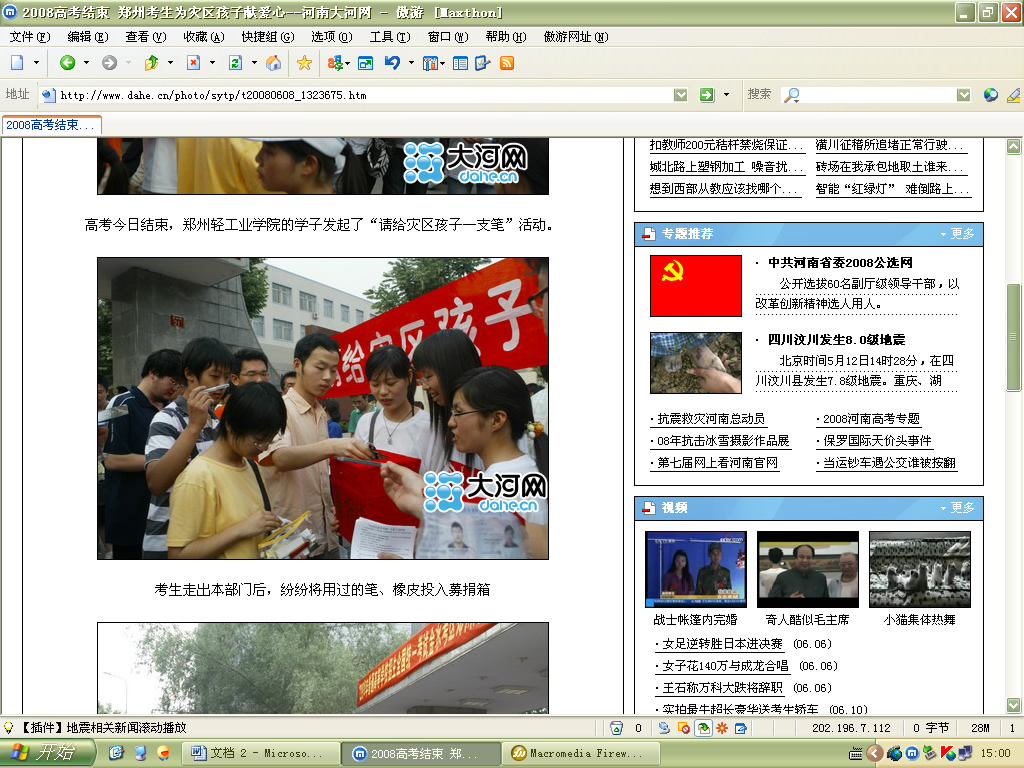Click the green Go button beside address bar

click(x=707, y=95)
